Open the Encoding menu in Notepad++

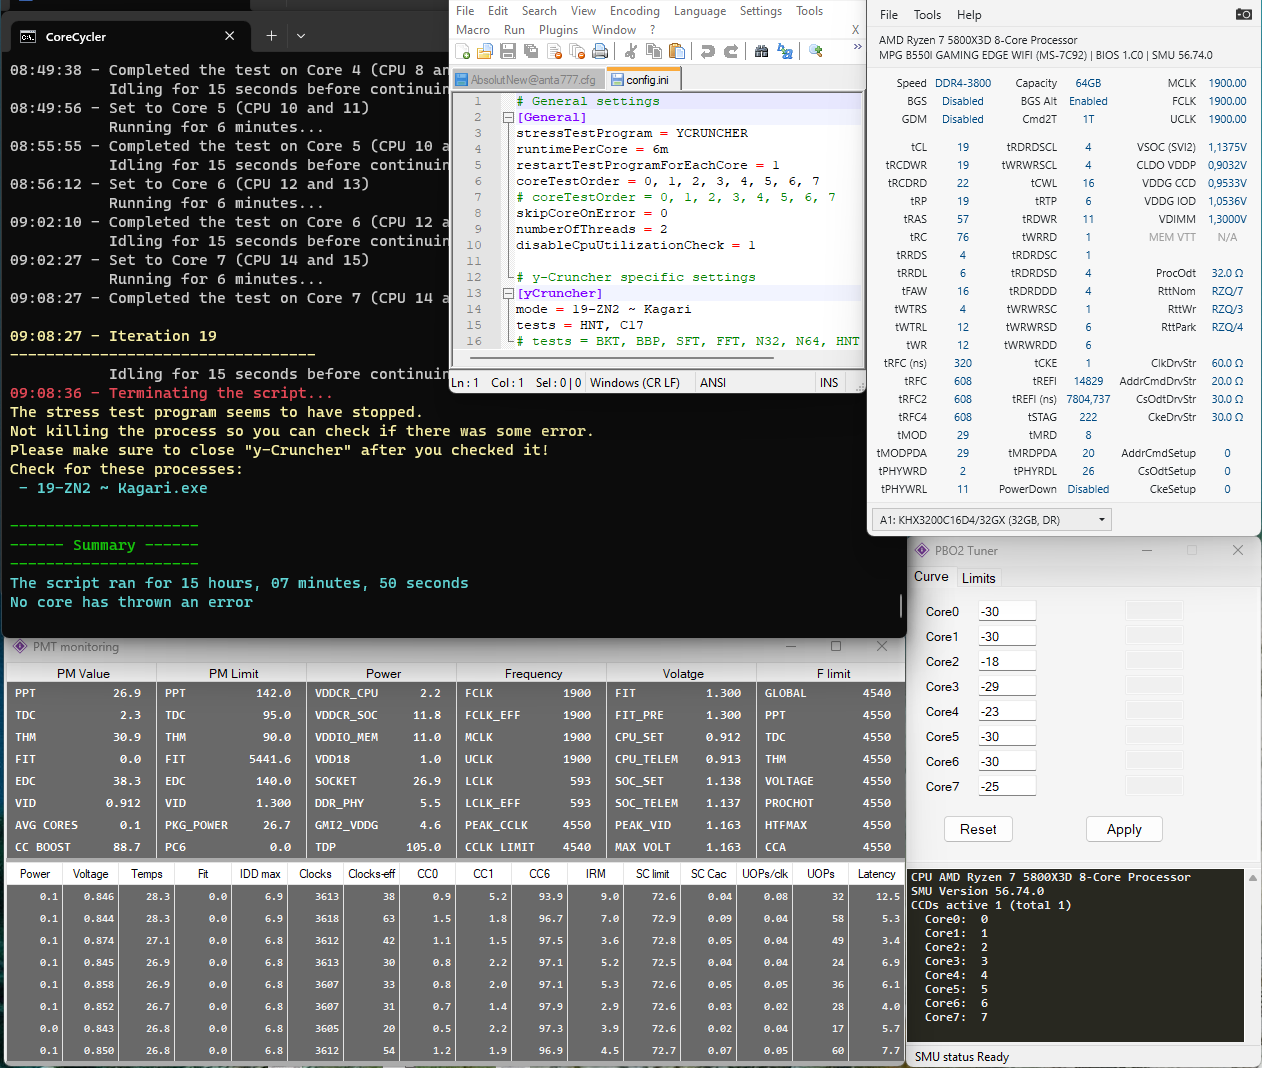[635, 11]
